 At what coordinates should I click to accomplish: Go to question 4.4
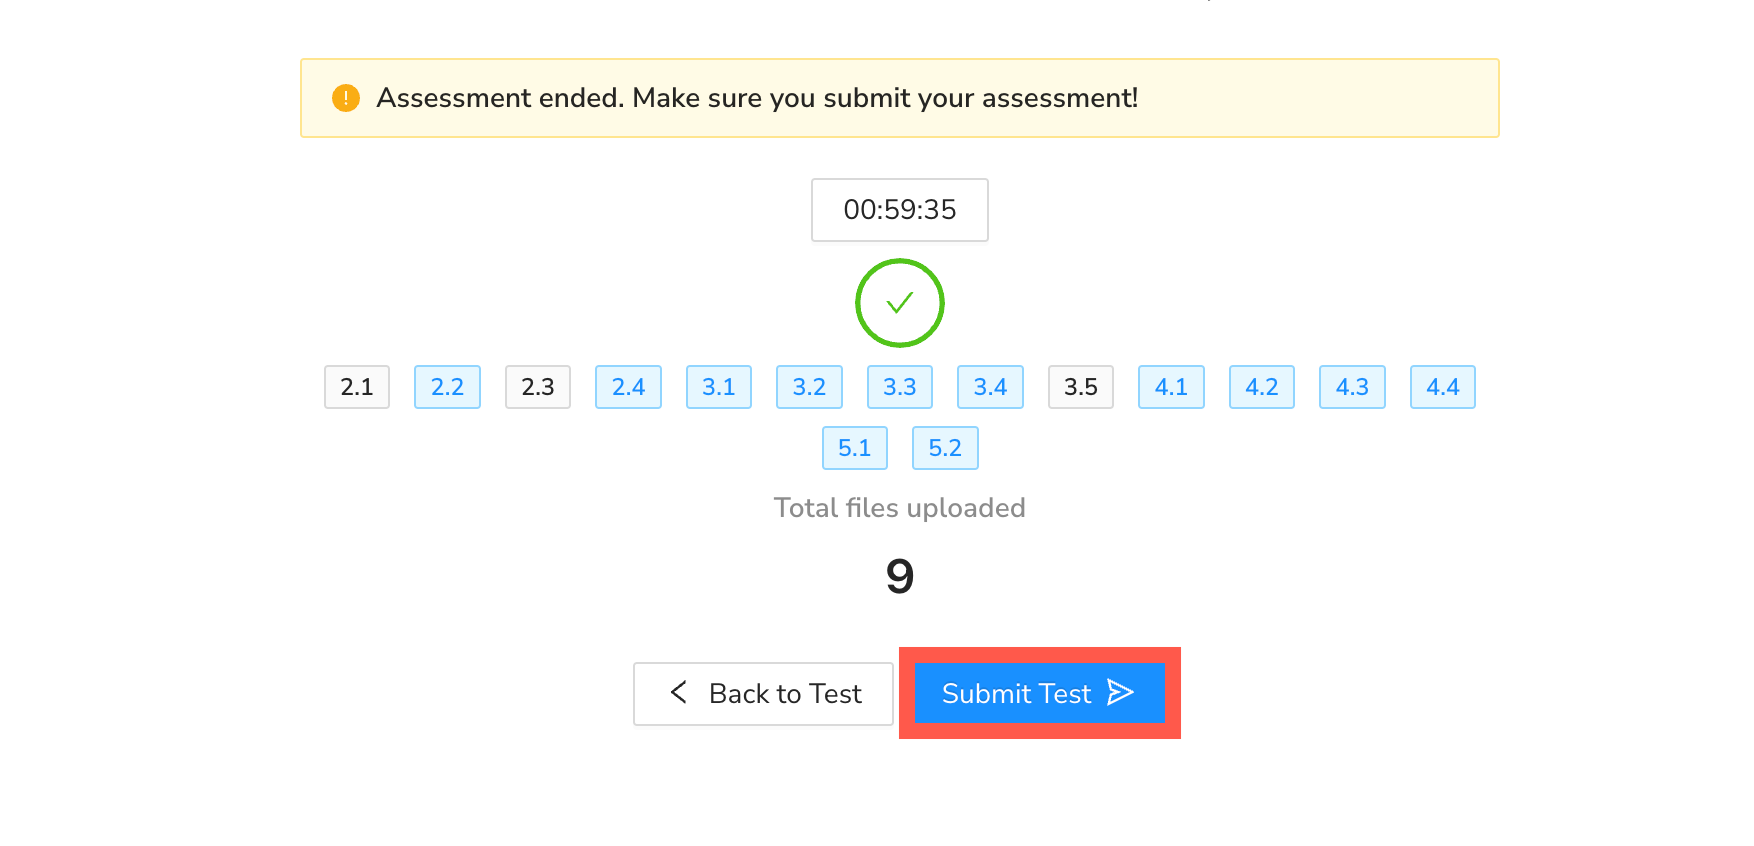point(1443,387)
